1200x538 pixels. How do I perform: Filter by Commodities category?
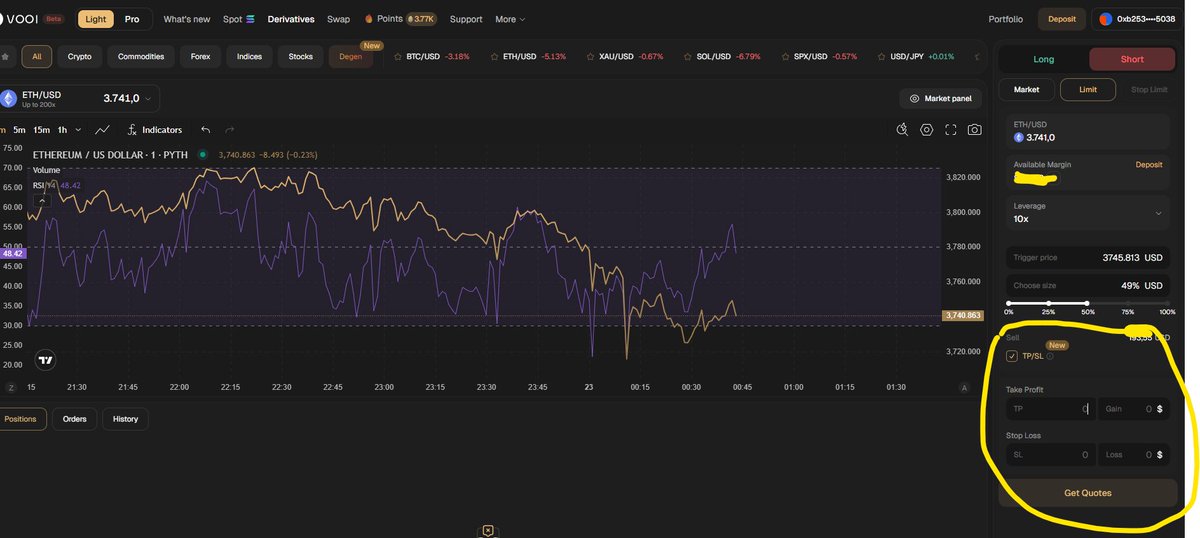141,56
